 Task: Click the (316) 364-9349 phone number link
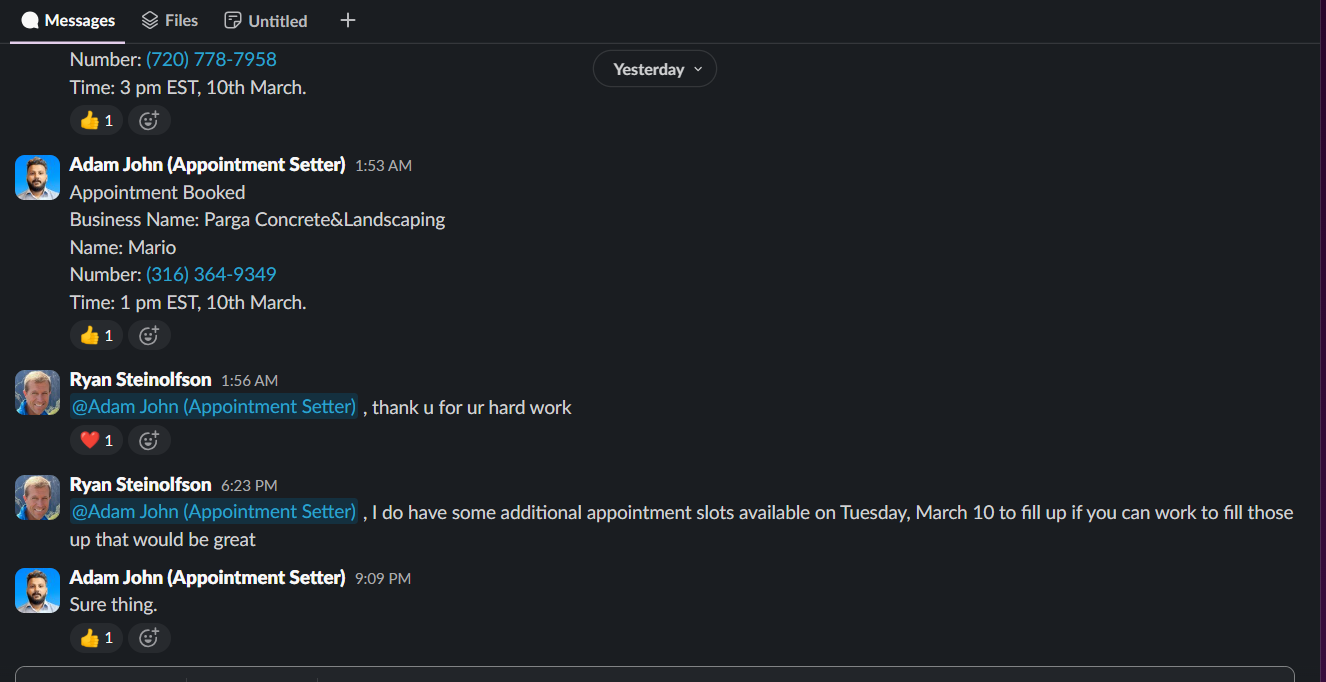211,275
